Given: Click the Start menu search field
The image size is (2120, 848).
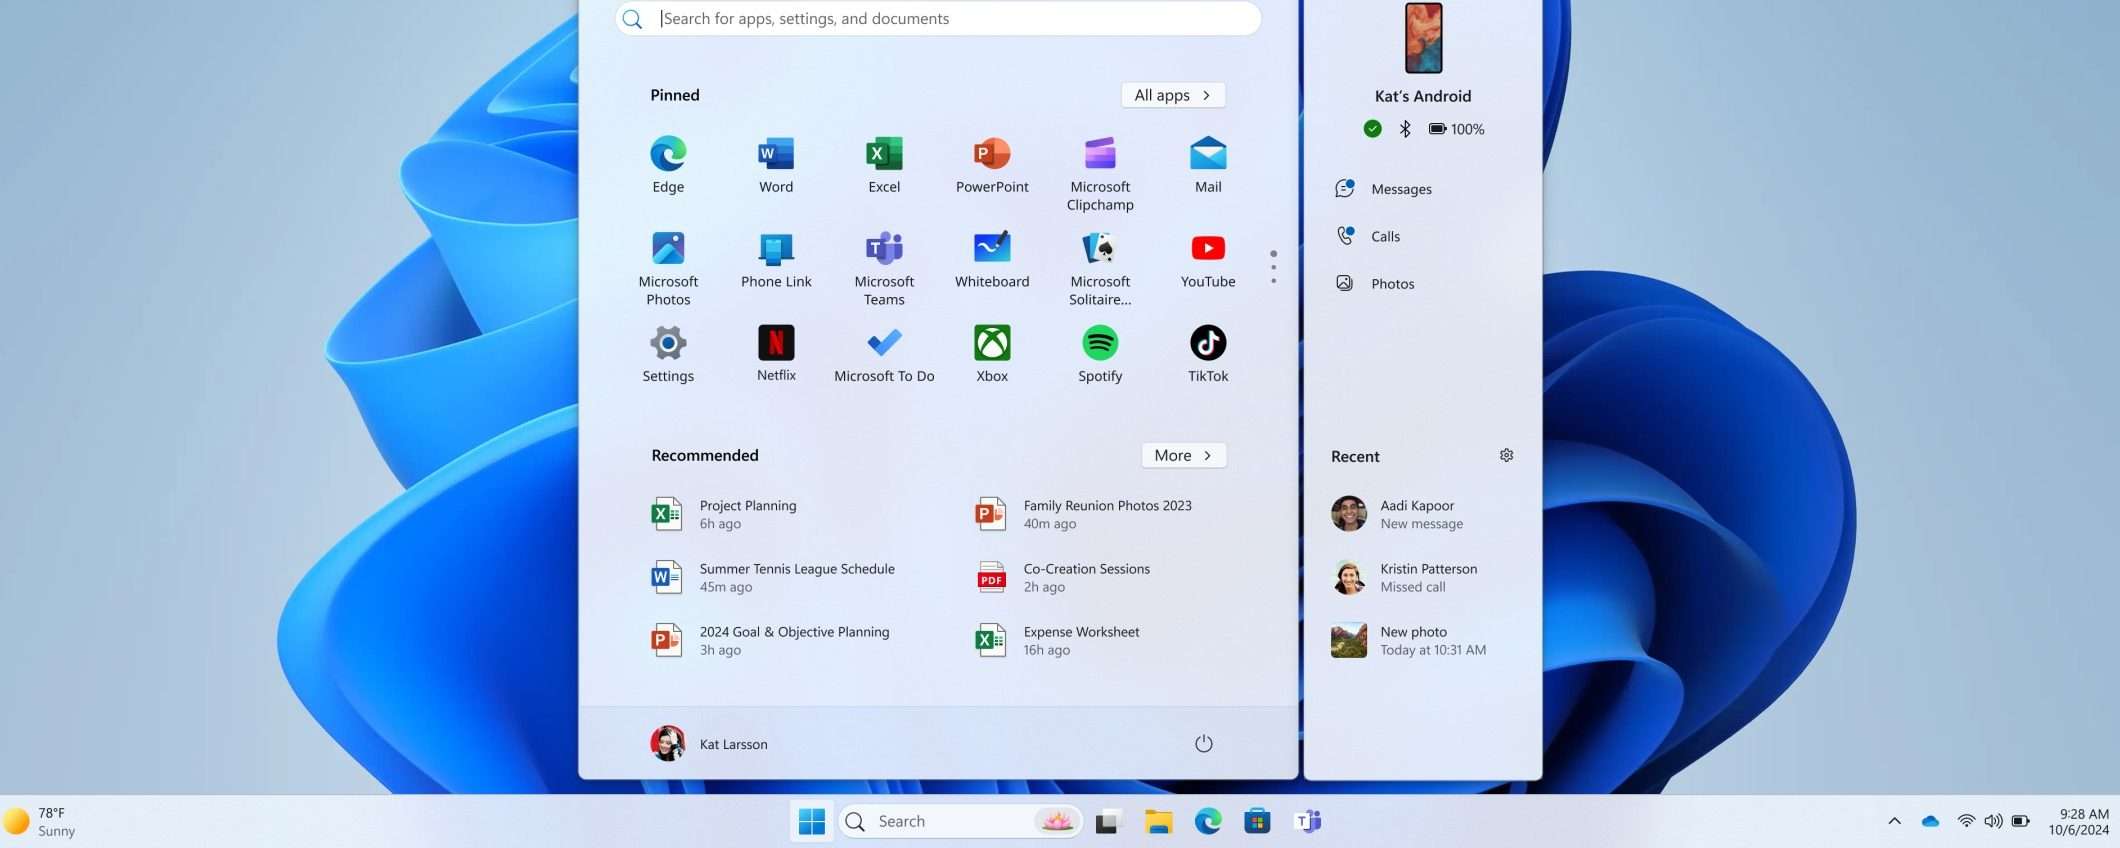Looking at the screenshot, I should (938, 18).
